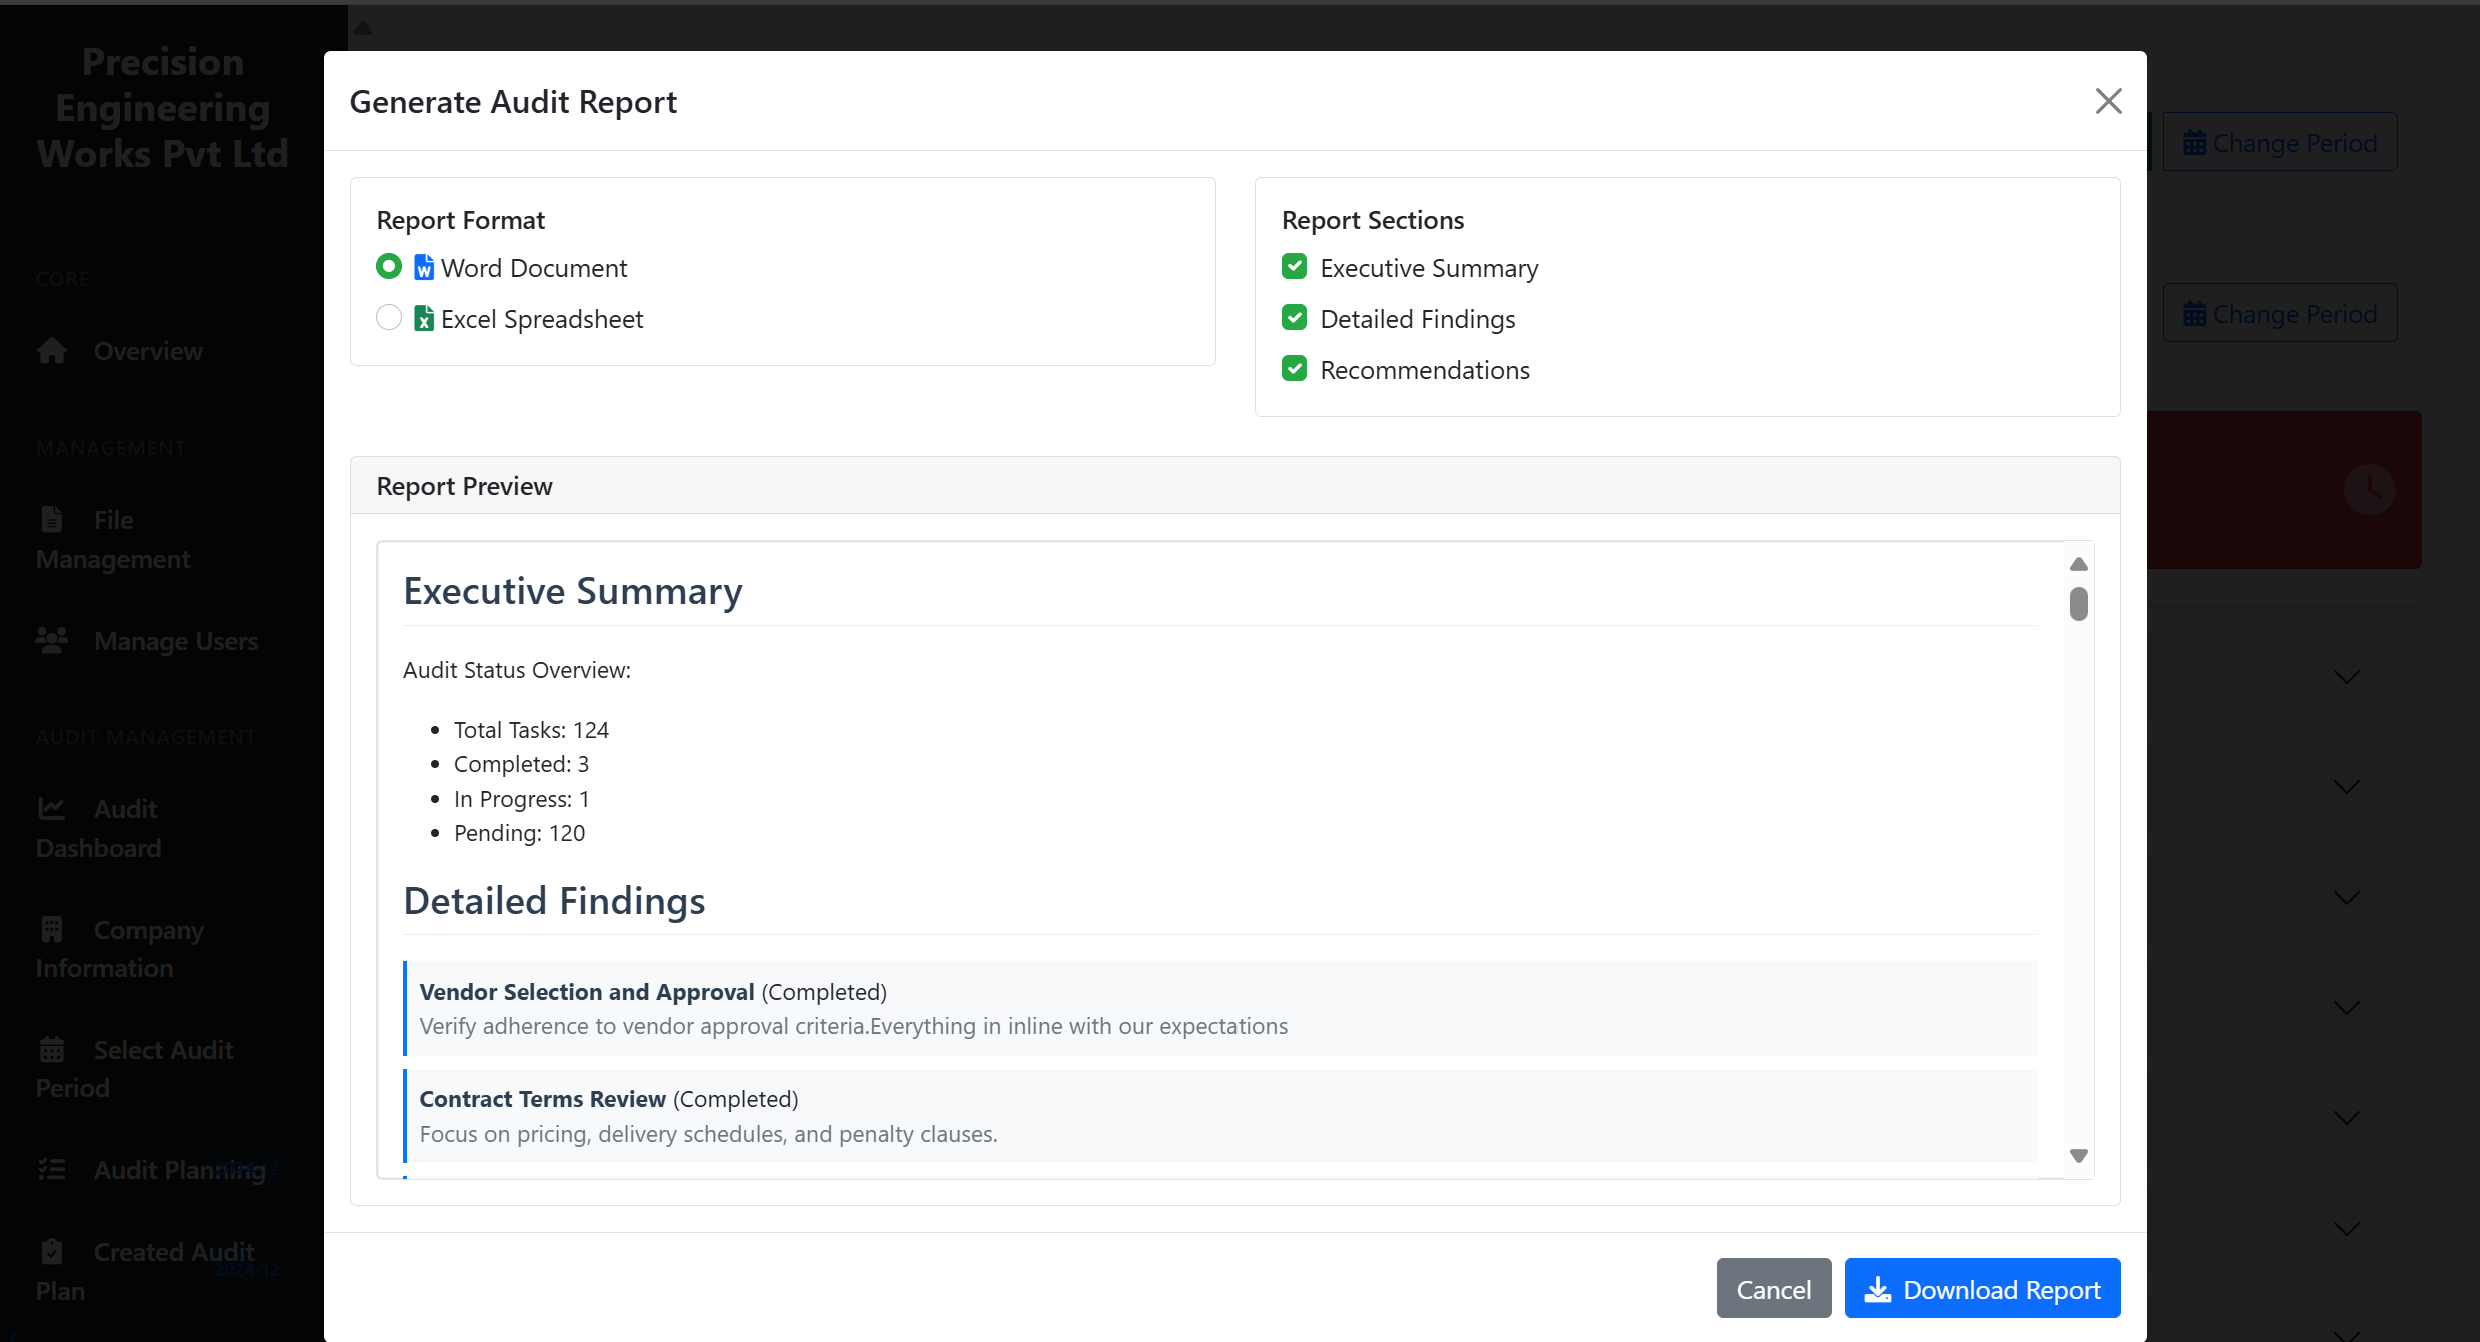Disable the Detailed Findings section checkbox
2480x1342 pixels.
click(x=1295, y=317)
